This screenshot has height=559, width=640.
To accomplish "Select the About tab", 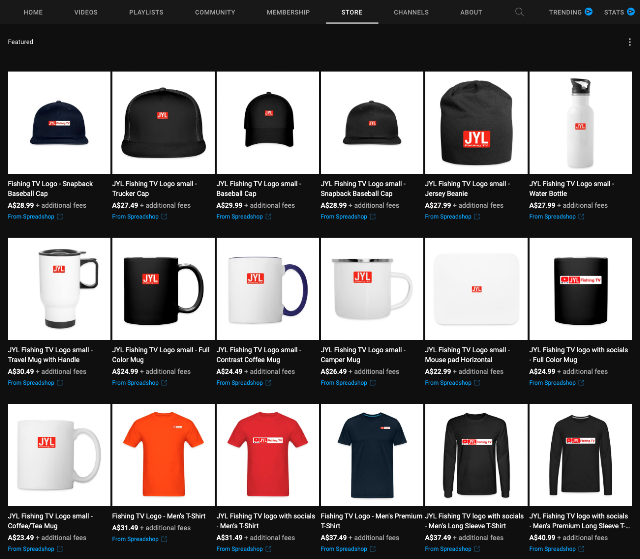I will click(471, 12).
